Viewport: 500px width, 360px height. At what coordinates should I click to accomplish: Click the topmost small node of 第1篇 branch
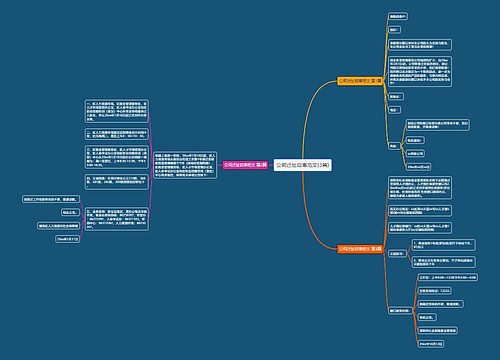click(398, 16)
